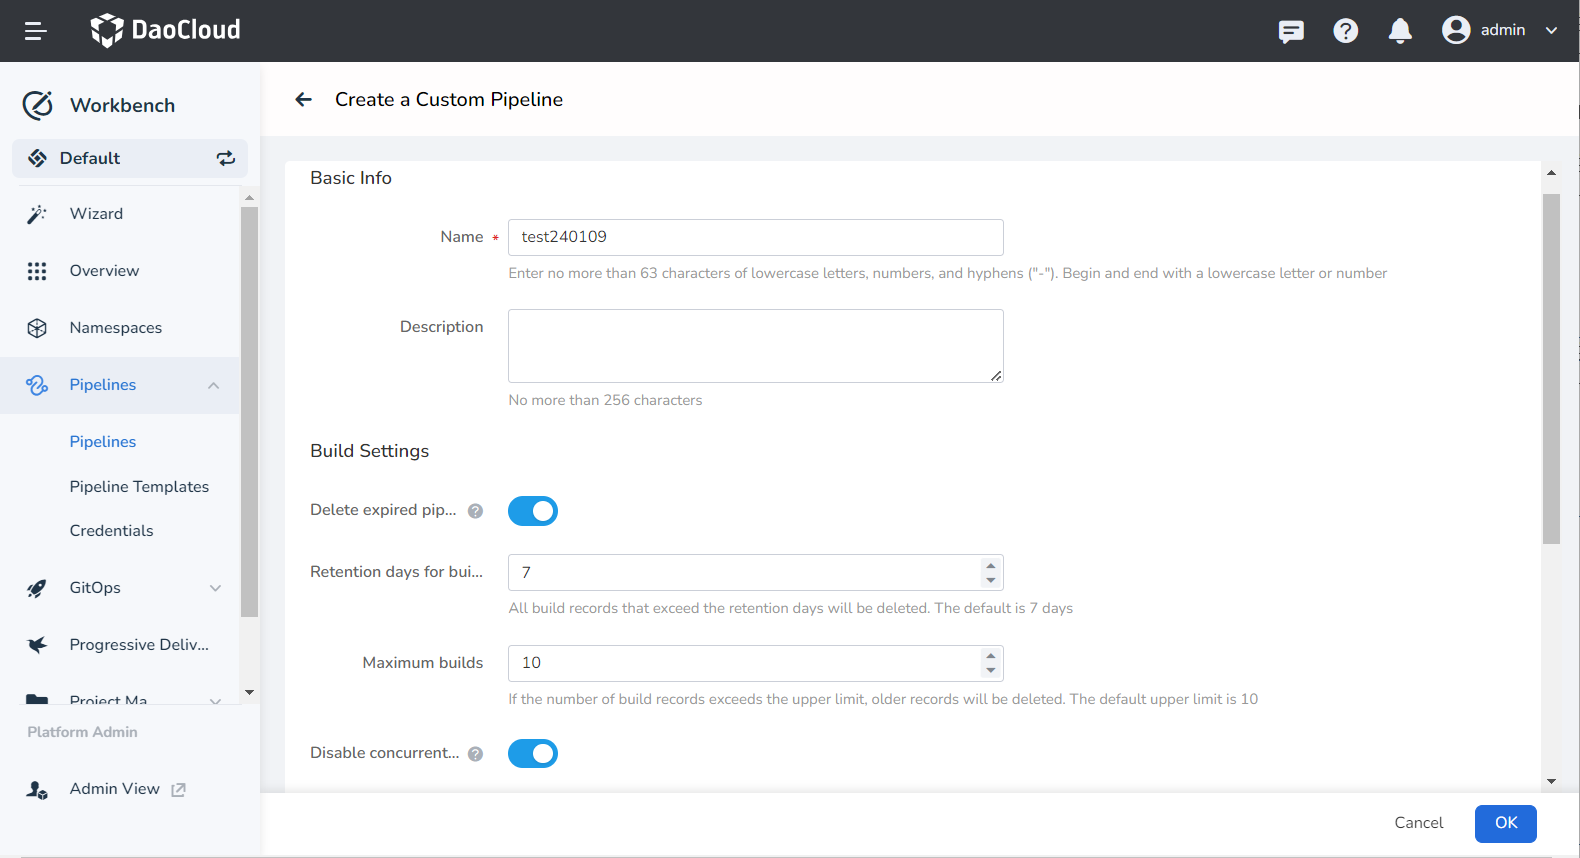
Task: Click the help icon beside Delete expired pipelines
Action: tap(476, 511)
